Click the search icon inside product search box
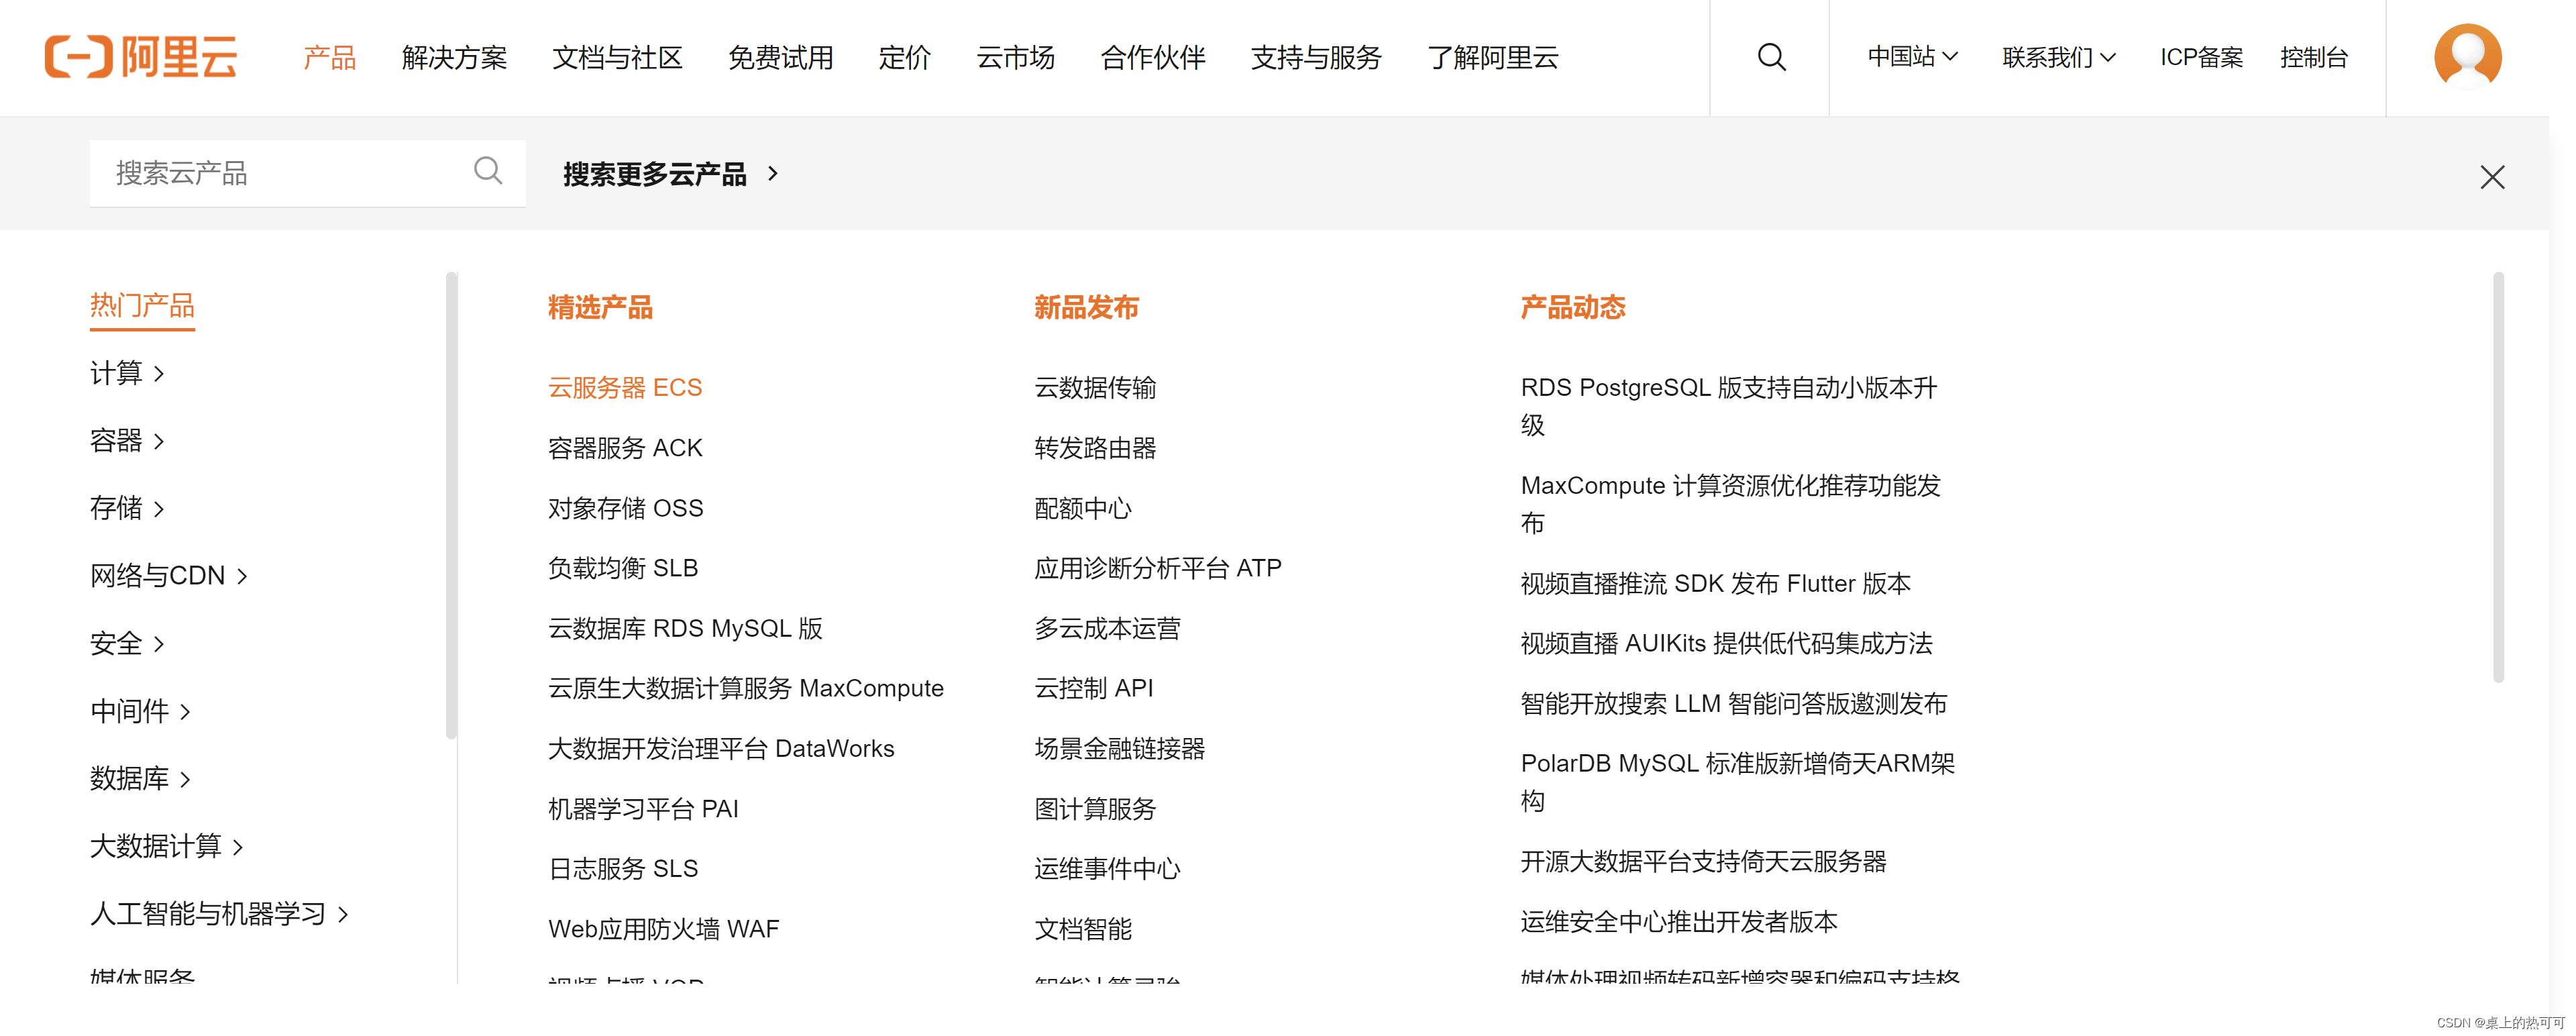The height and width of the screenshot is (1036, 2576). pyautogui.click(x=488, y=171)
